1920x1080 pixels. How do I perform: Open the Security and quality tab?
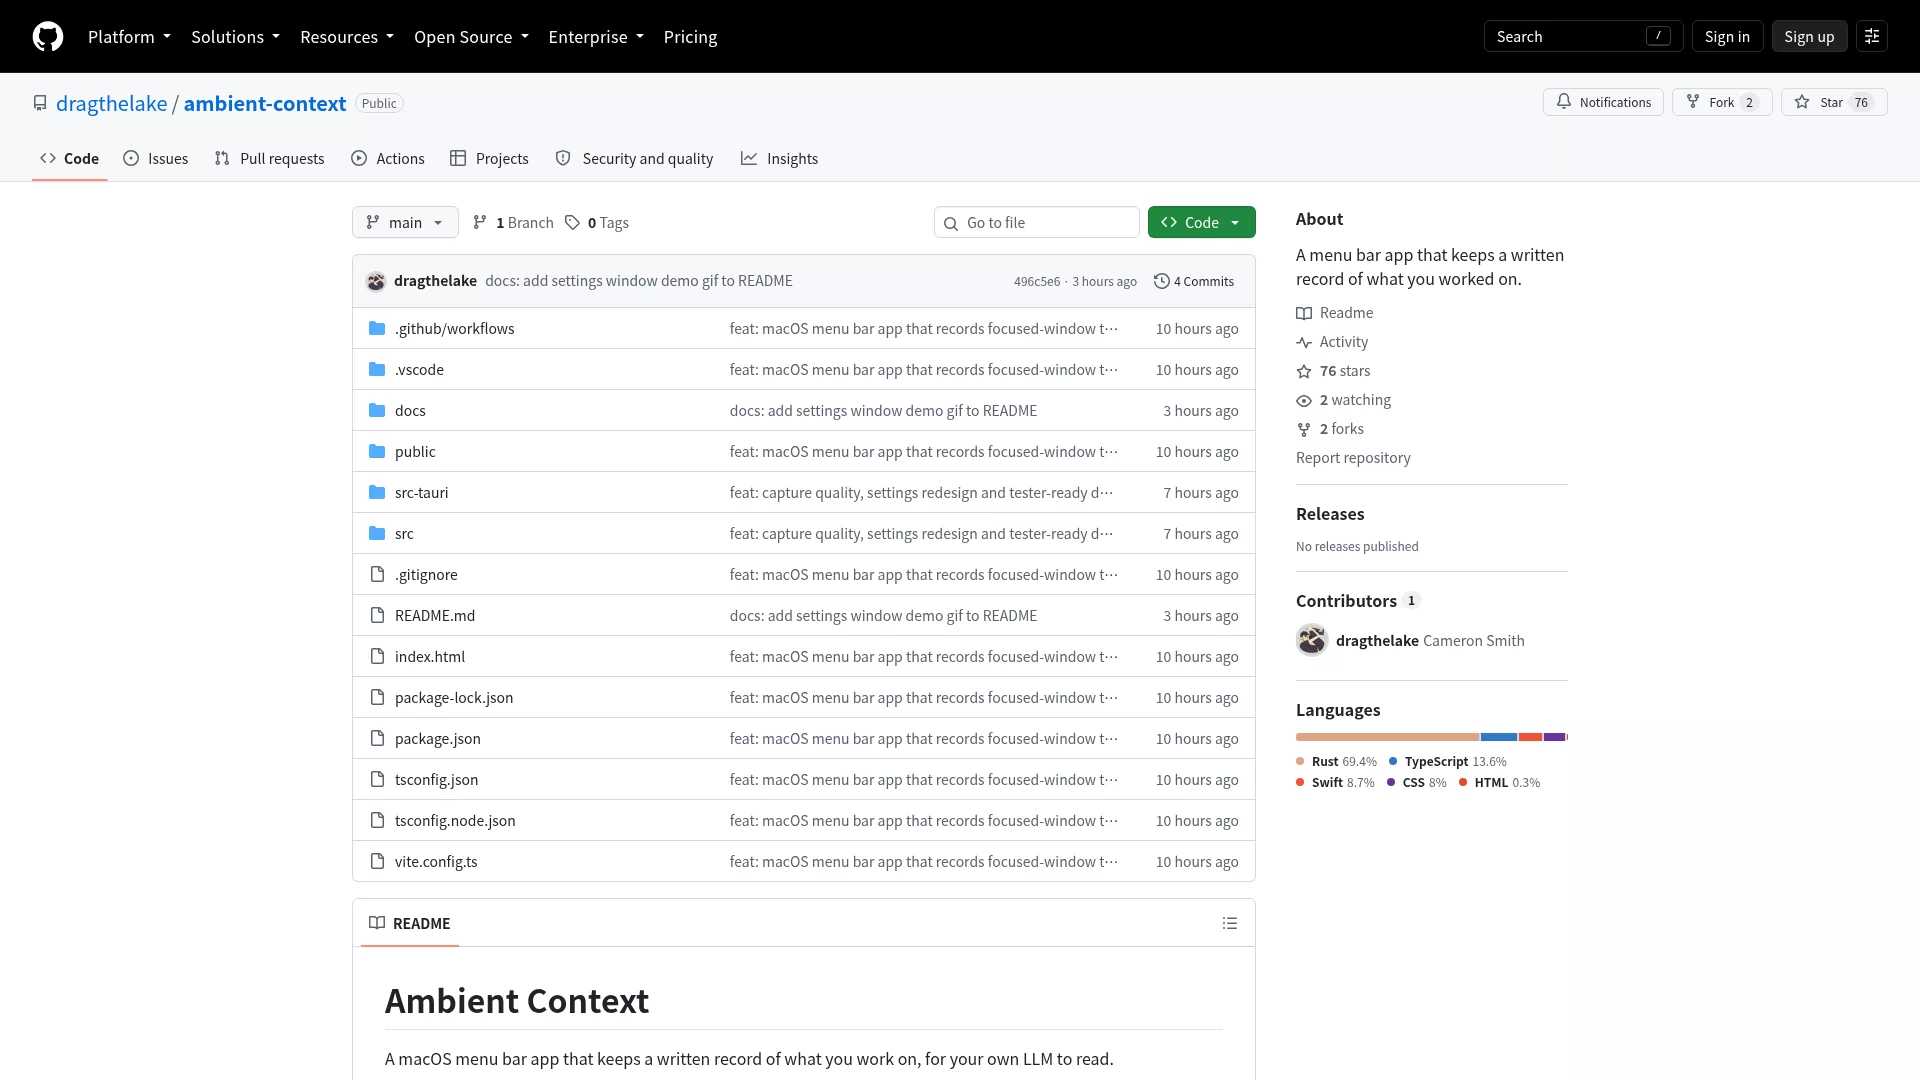pos(634,158)
